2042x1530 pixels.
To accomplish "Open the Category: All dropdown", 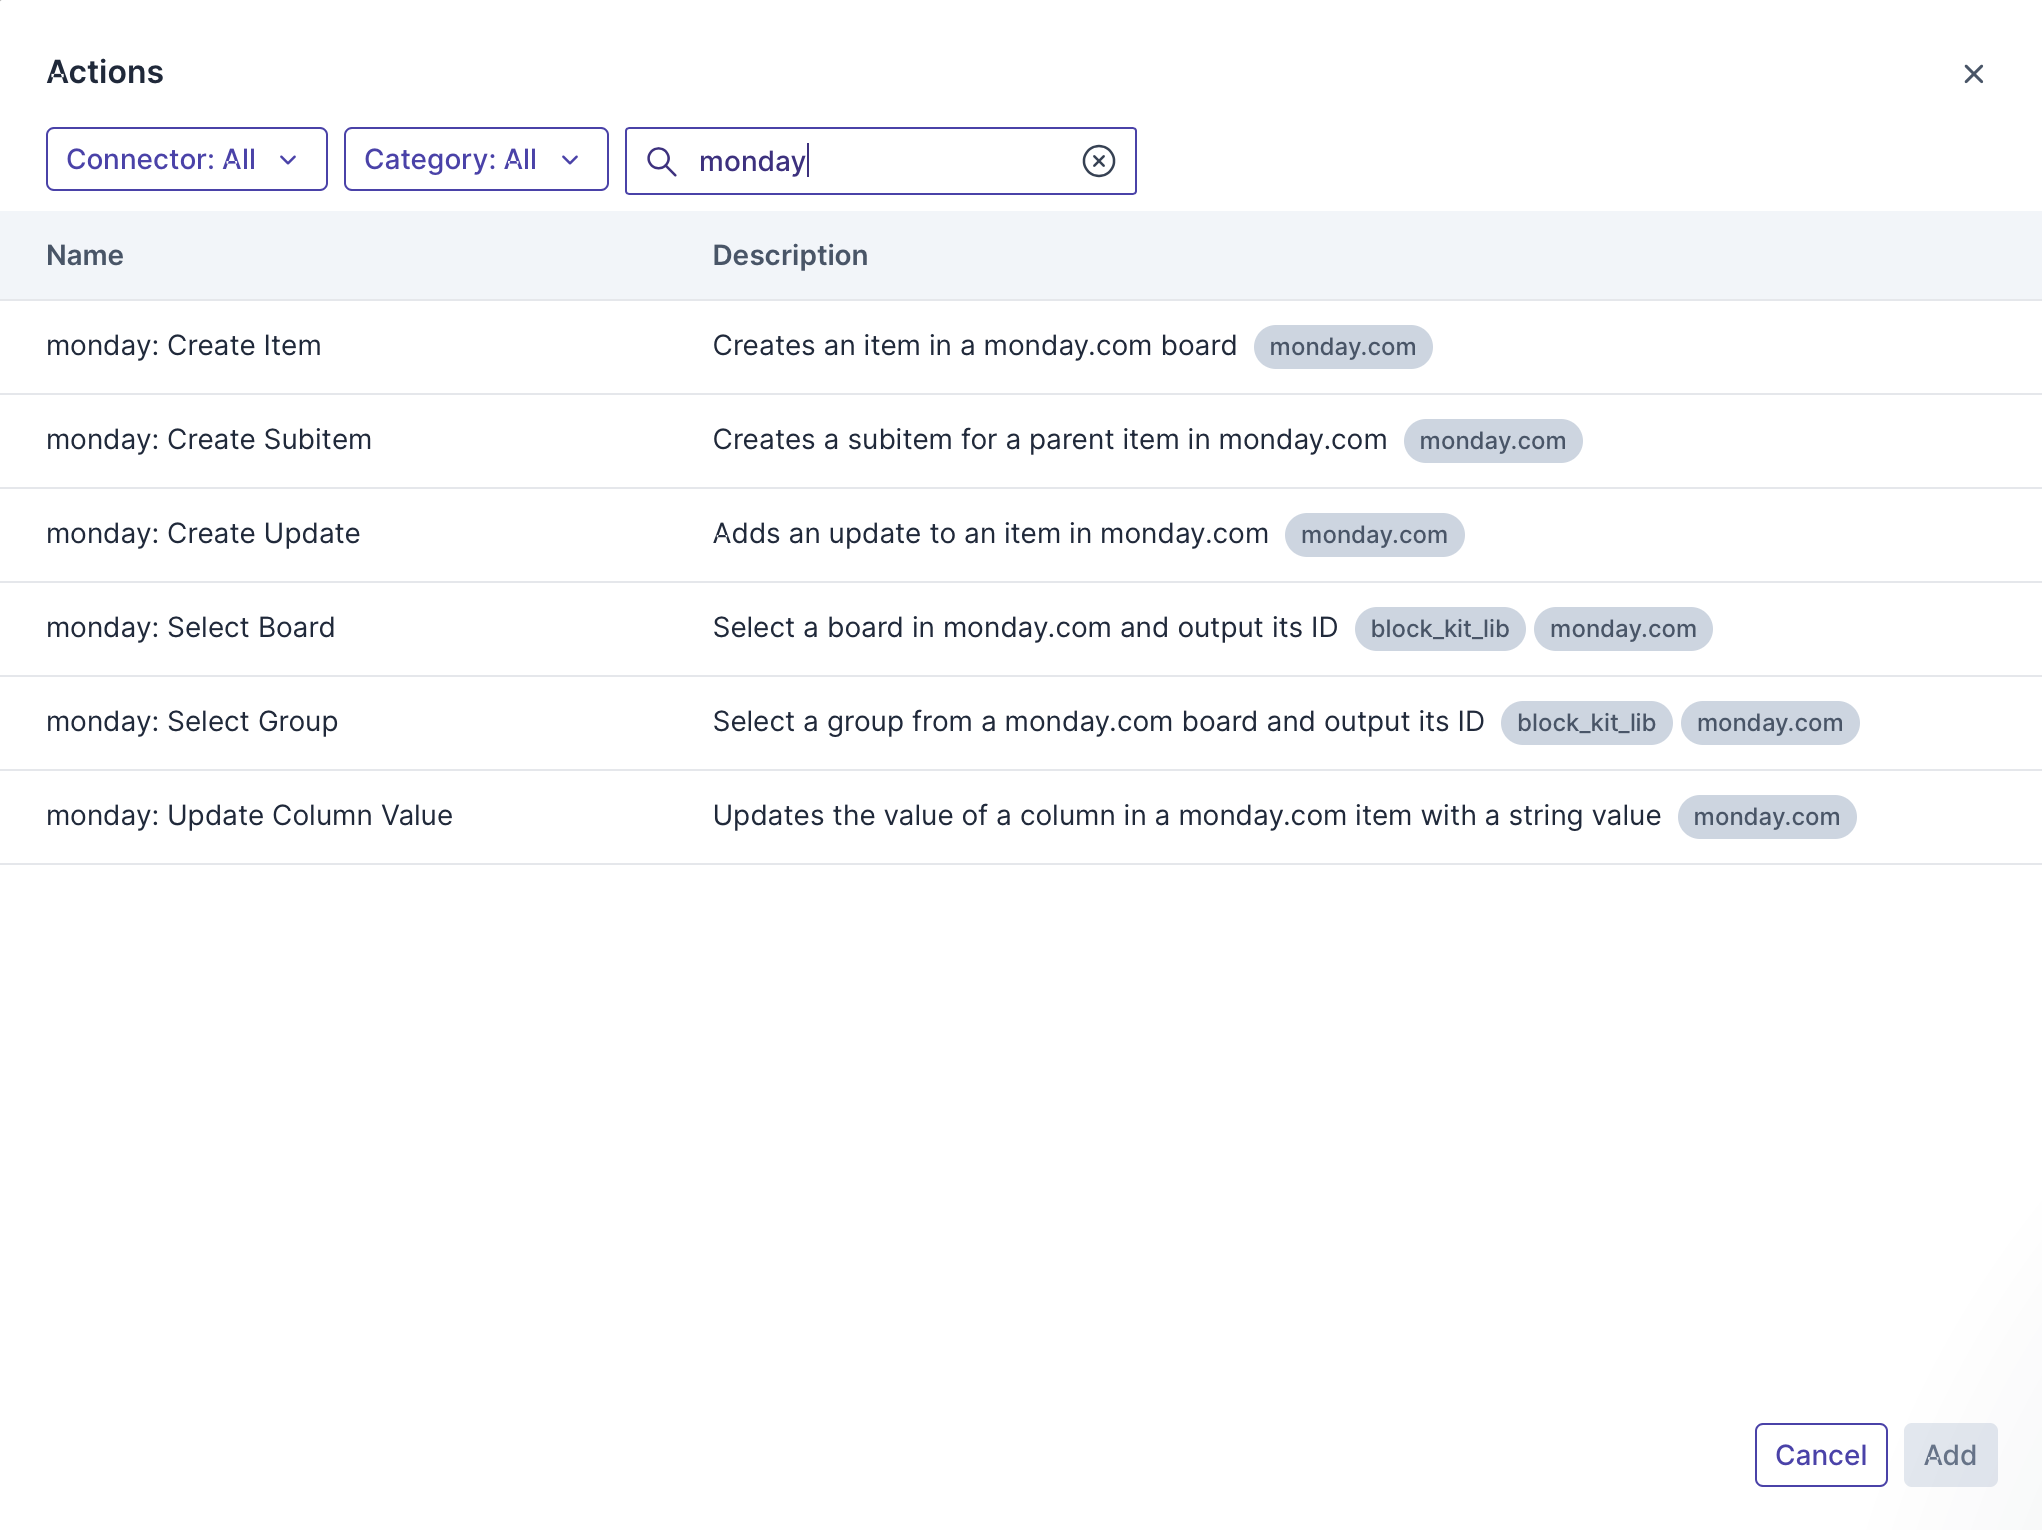I will coord(476,159).
